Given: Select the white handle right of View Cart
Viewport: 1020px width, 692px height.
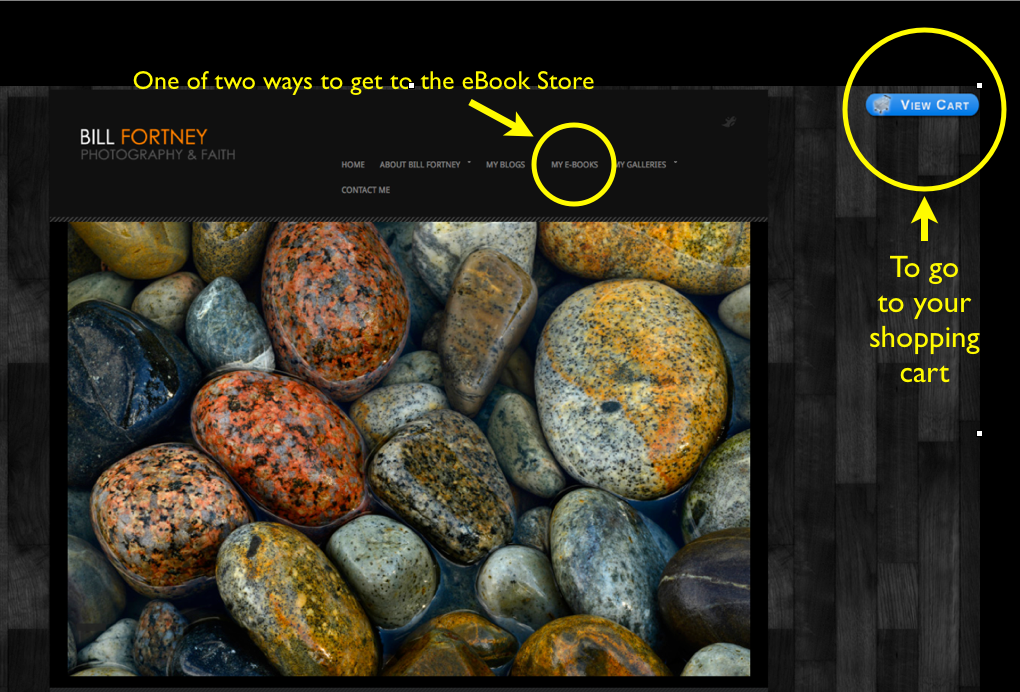Looking at the screenshot, I should pos(979,85).
